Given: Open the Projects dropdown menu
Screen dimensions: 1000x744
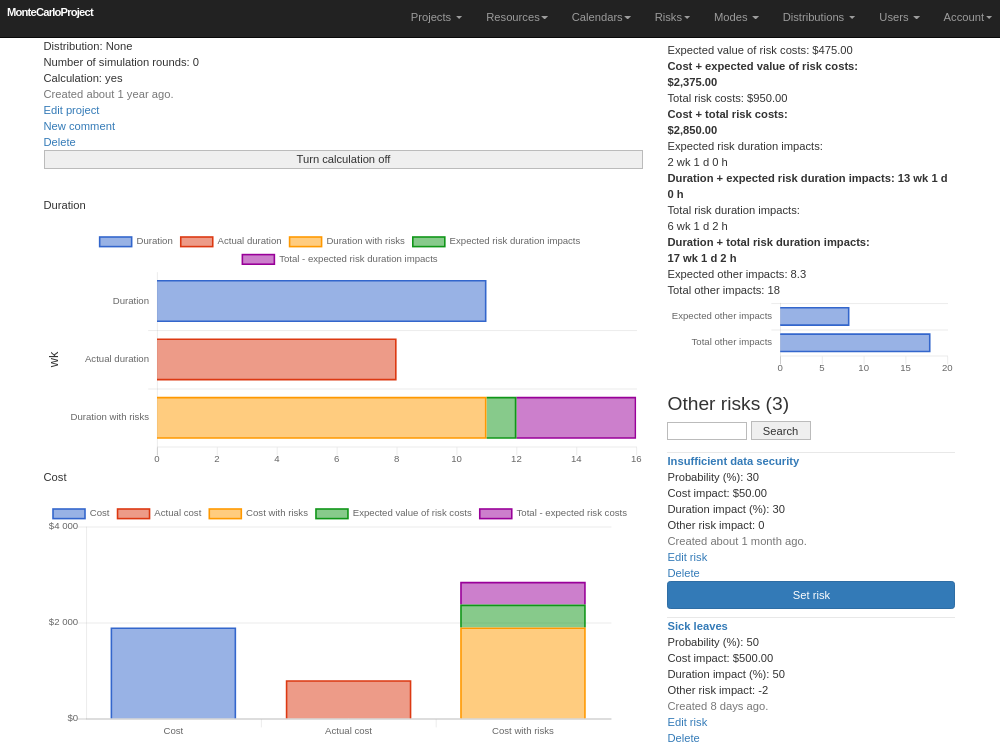Looking at the screenshot, I should (x=436, y=17).
